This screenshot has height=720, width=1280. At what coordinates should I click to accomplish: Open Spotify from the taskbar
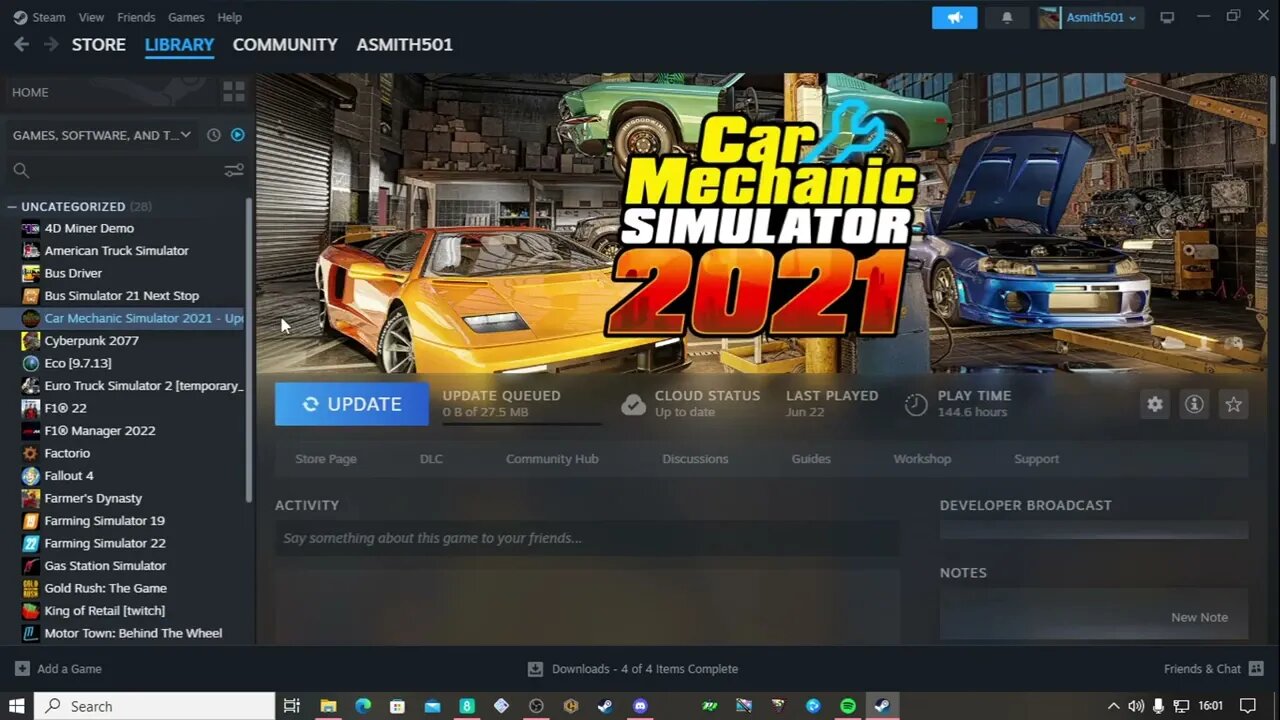(848, 706)
